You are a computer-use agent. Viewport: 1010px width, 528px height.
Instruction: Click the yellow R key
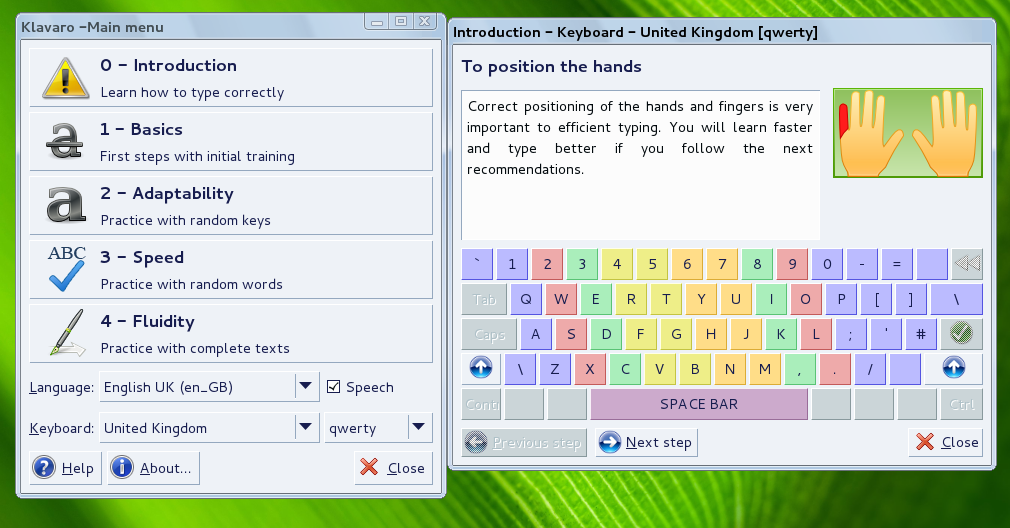(x=631, y=299)
